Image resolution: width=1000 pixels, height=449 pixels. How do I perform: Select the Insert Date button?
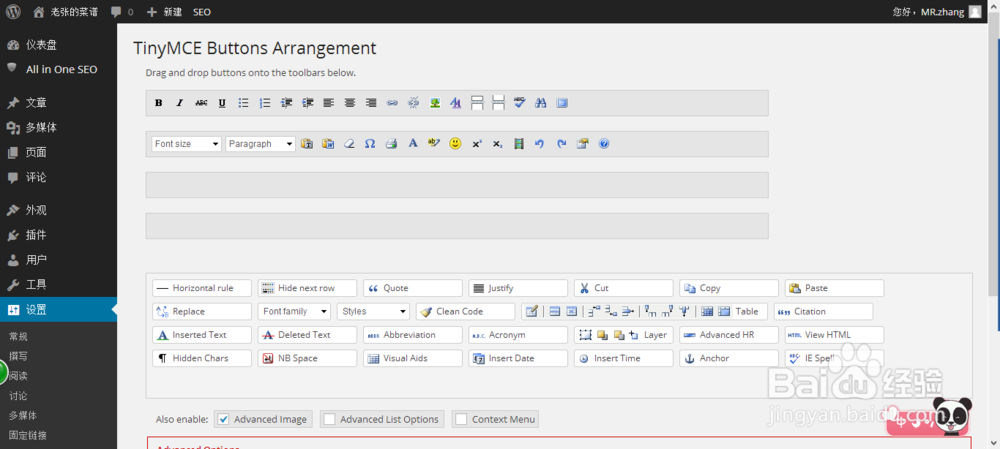[x=518, y=358]
